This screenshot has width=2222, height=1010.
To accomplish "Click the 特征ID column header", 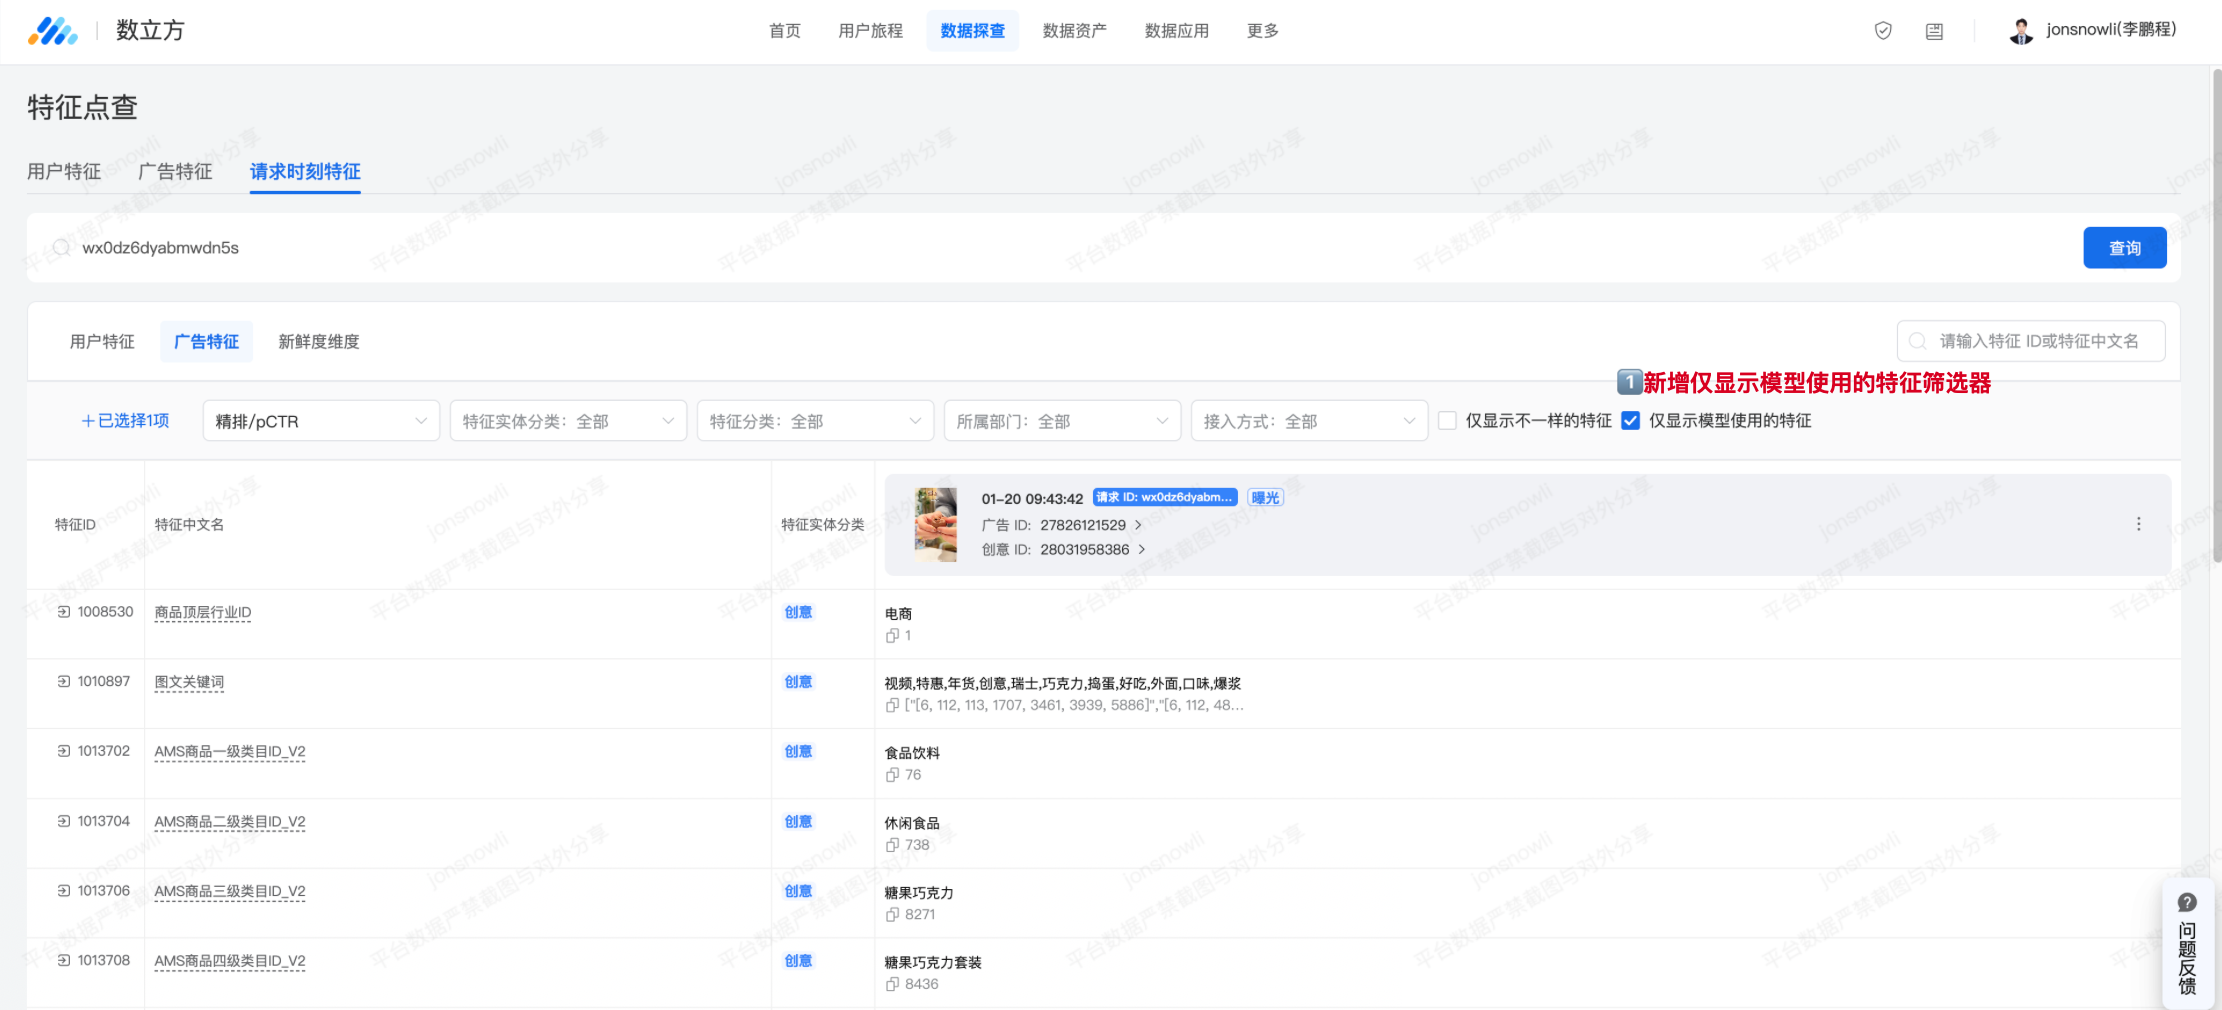I will pos(75,524).
